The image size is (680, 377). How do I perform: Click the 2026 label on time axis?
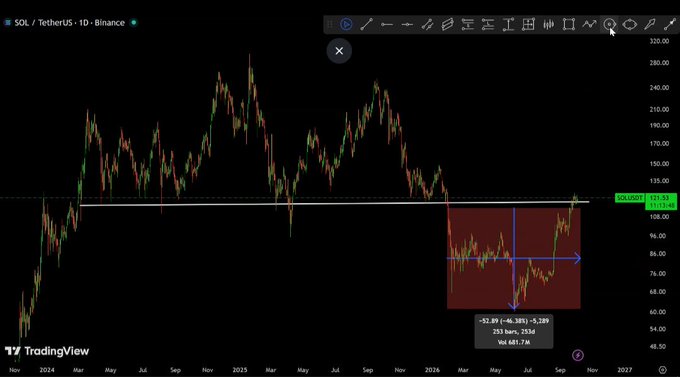coord(432,370)
